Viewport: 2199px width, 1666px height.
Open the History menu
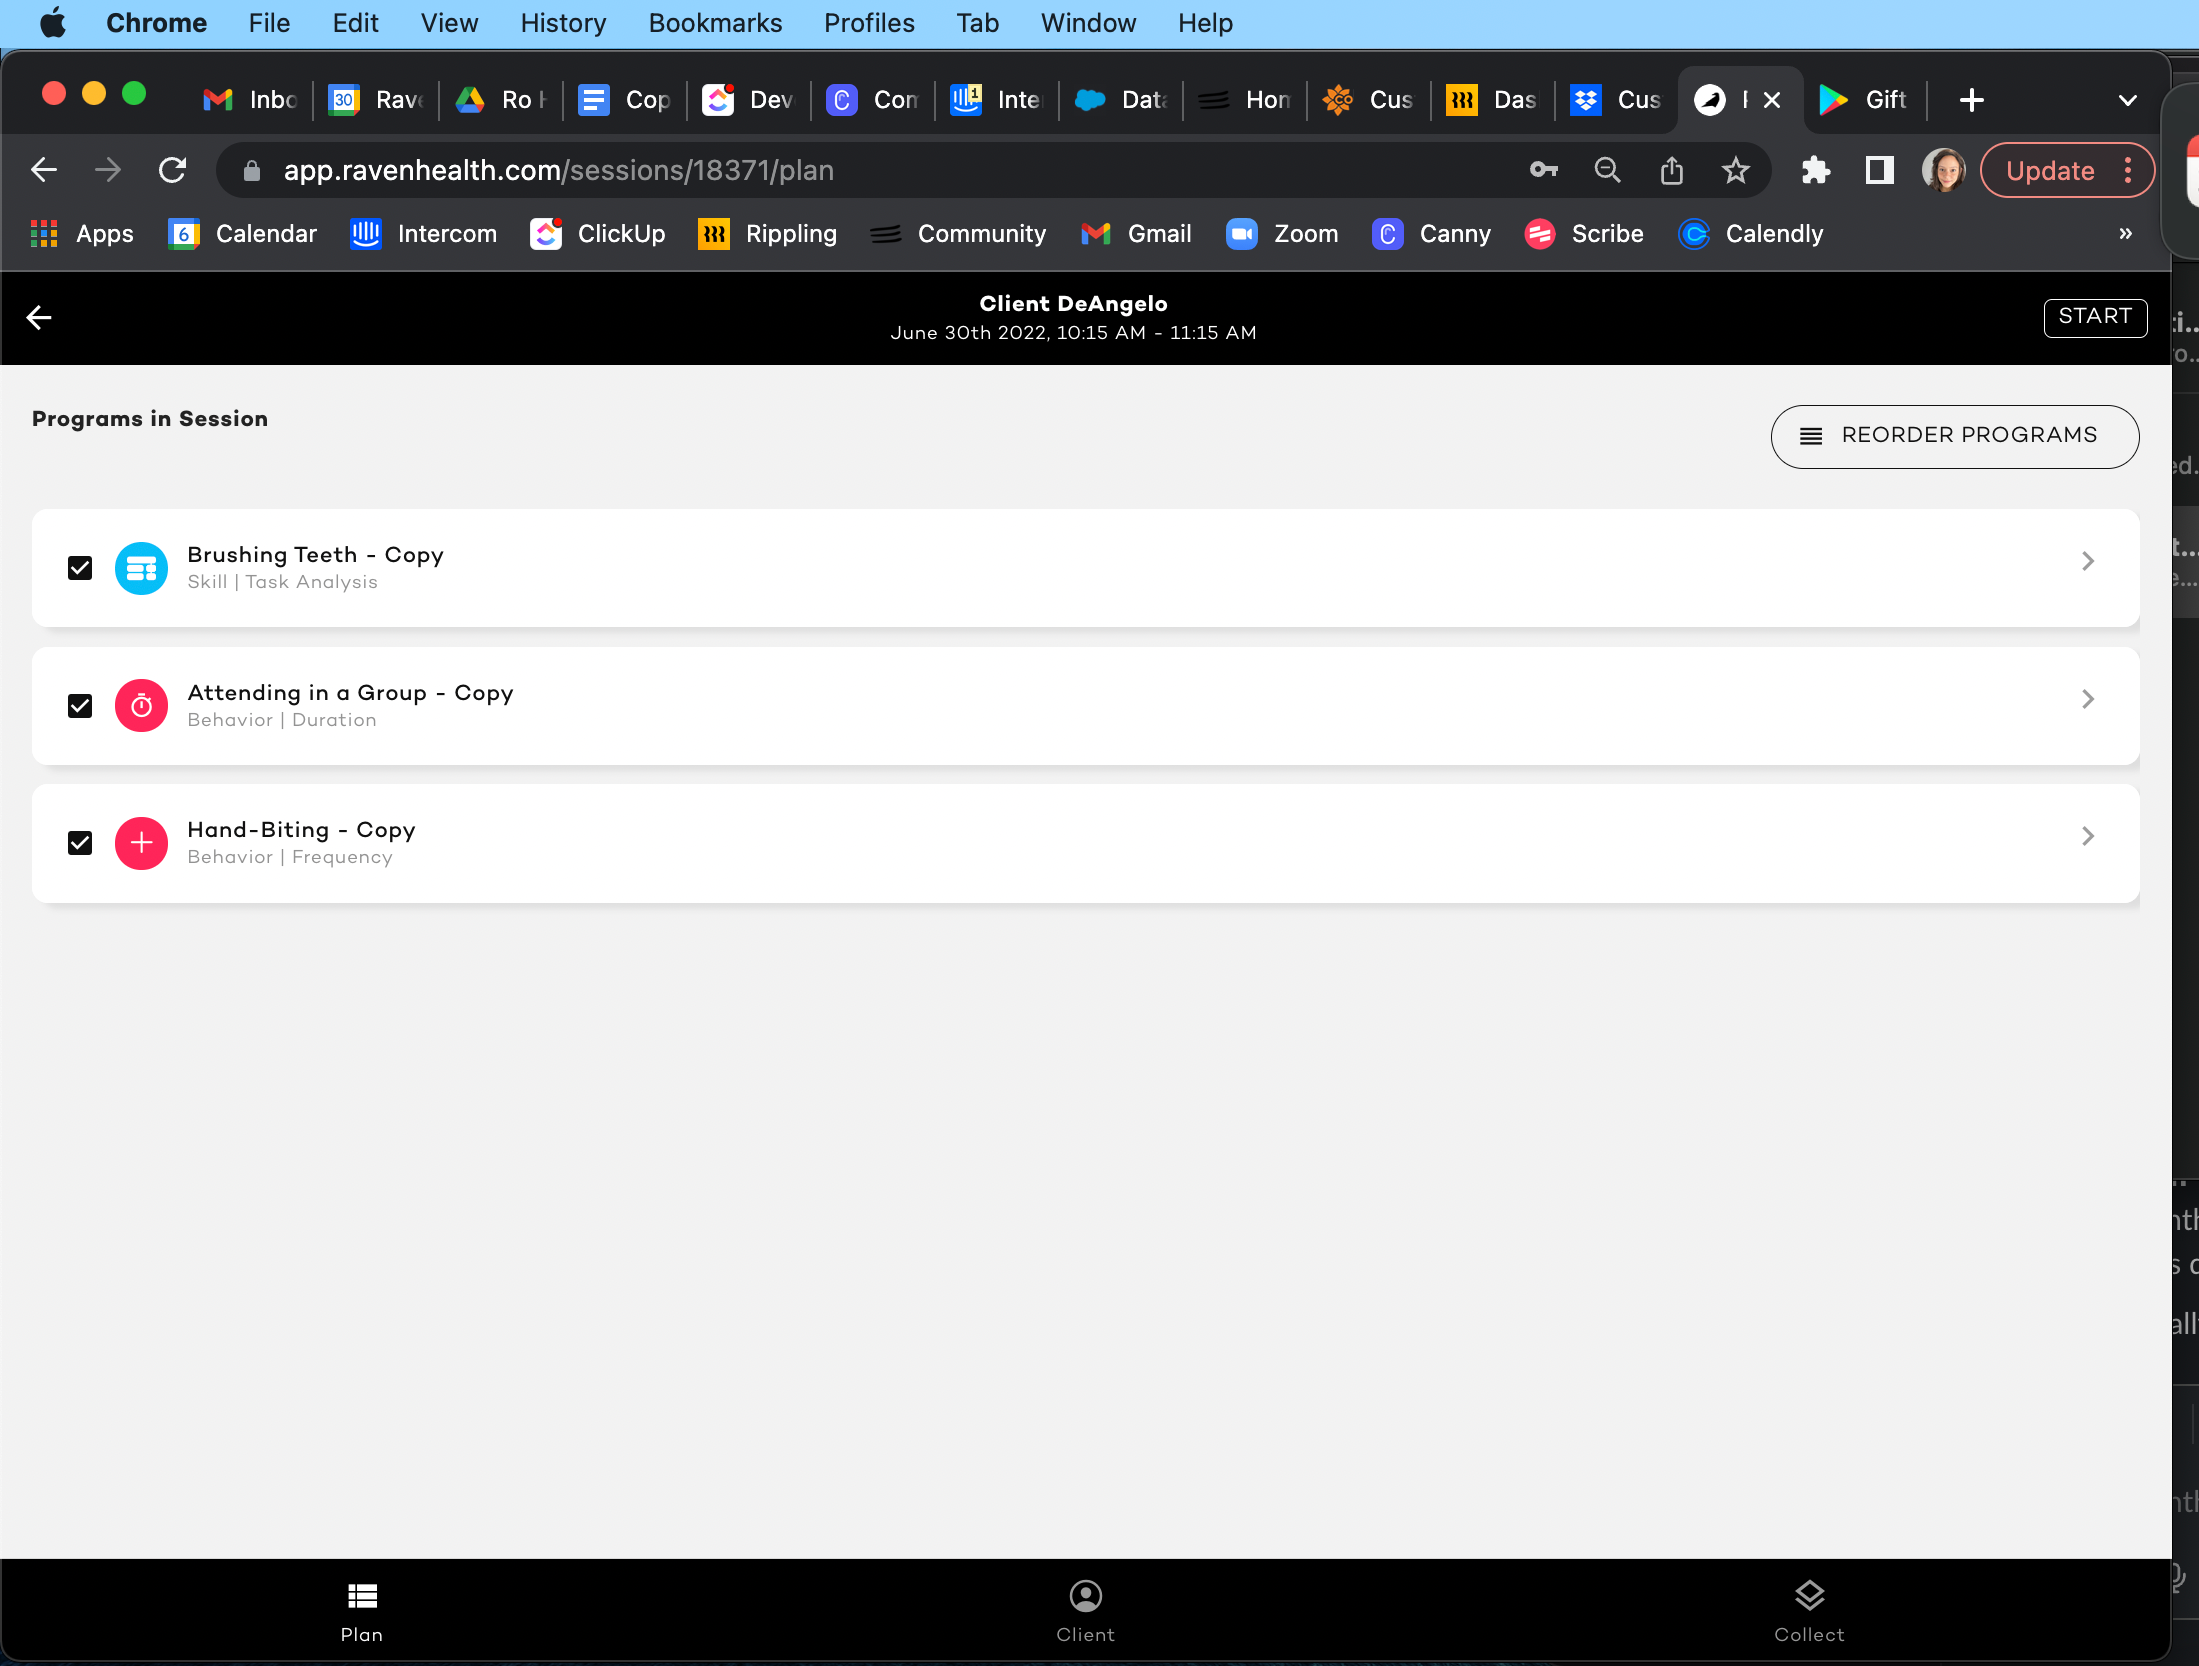click(563, 22)
